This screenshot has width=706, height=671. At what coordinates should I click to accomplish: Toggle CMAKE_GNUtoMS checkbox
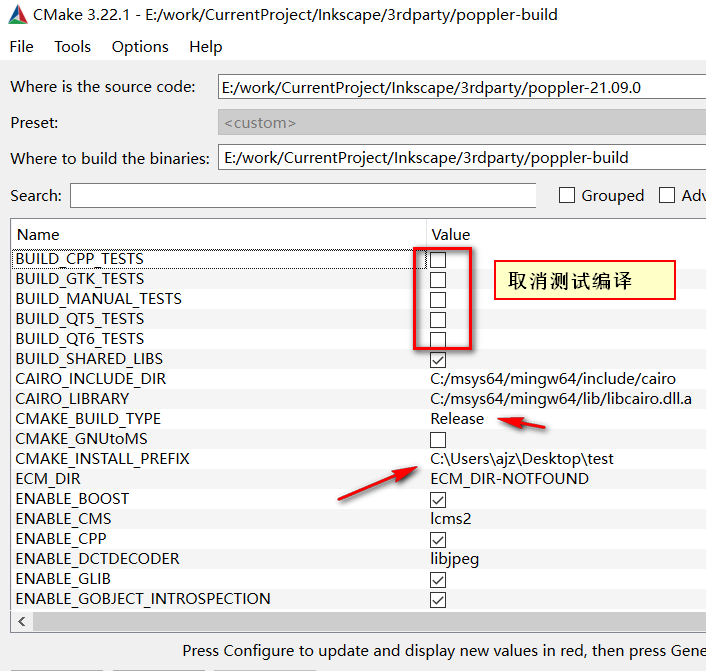point(438,440)
